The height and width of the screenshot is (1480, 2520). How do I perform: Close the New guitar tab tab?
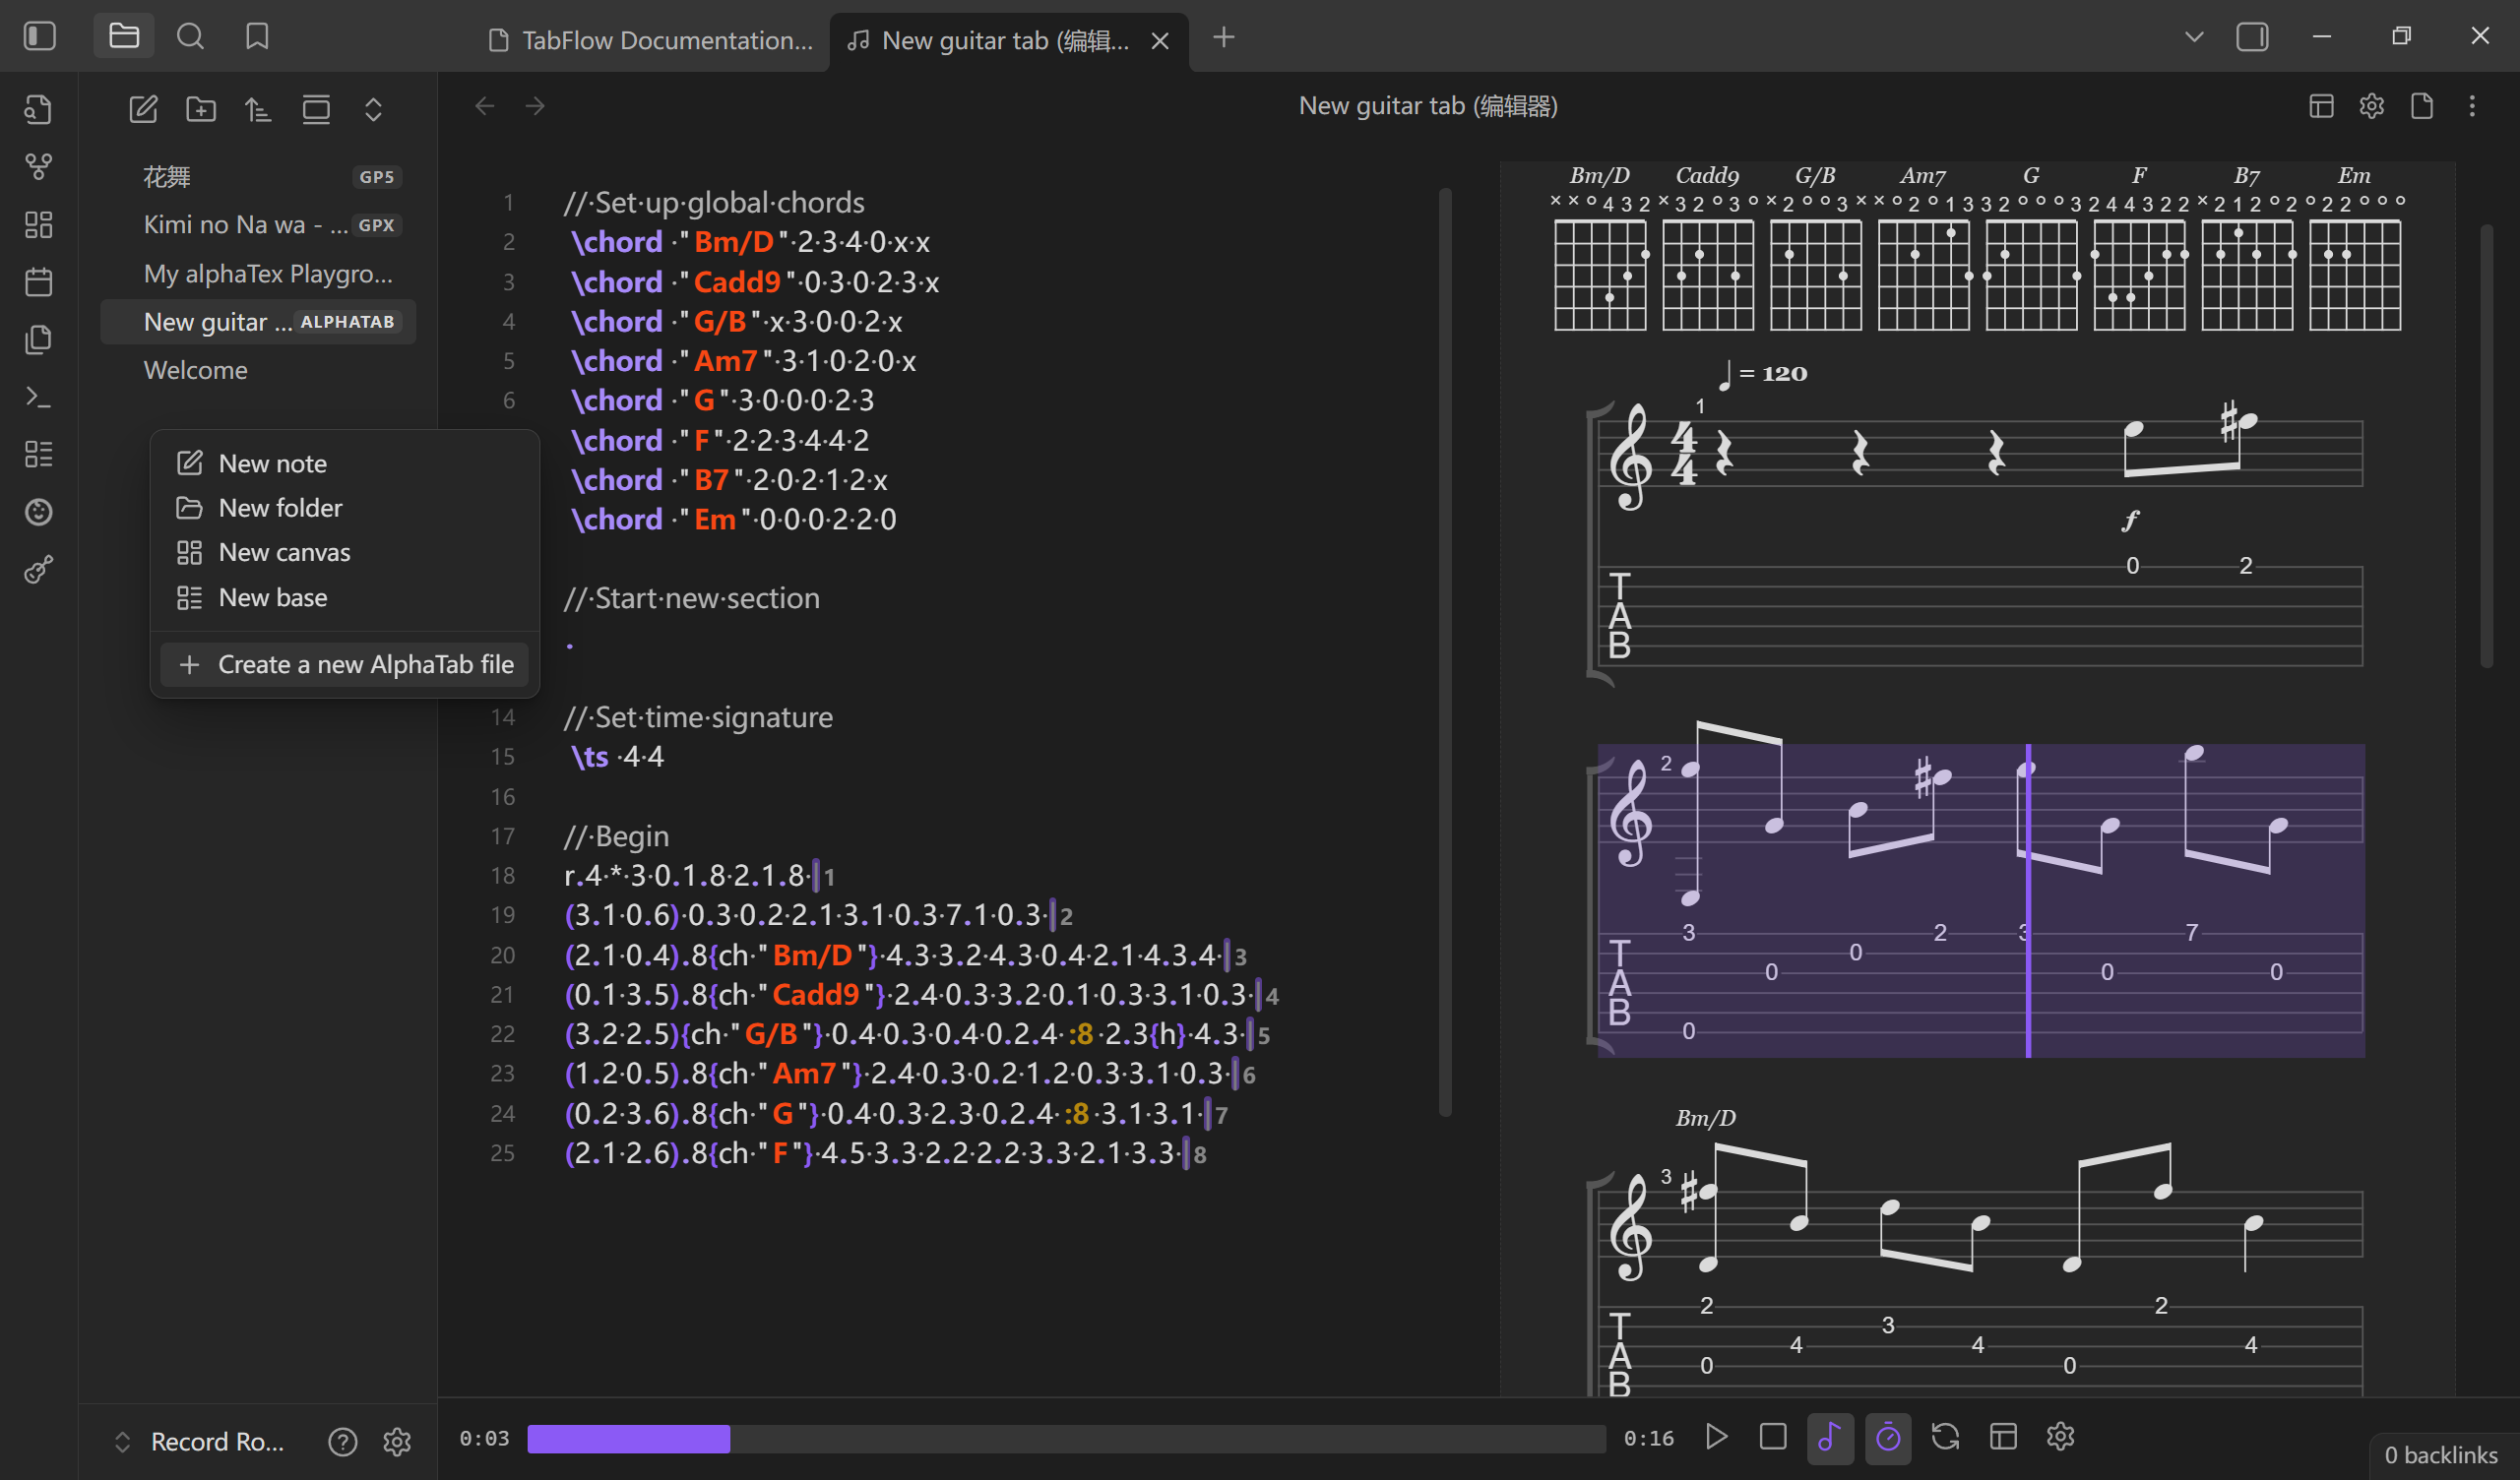(x=1160, y=41)
